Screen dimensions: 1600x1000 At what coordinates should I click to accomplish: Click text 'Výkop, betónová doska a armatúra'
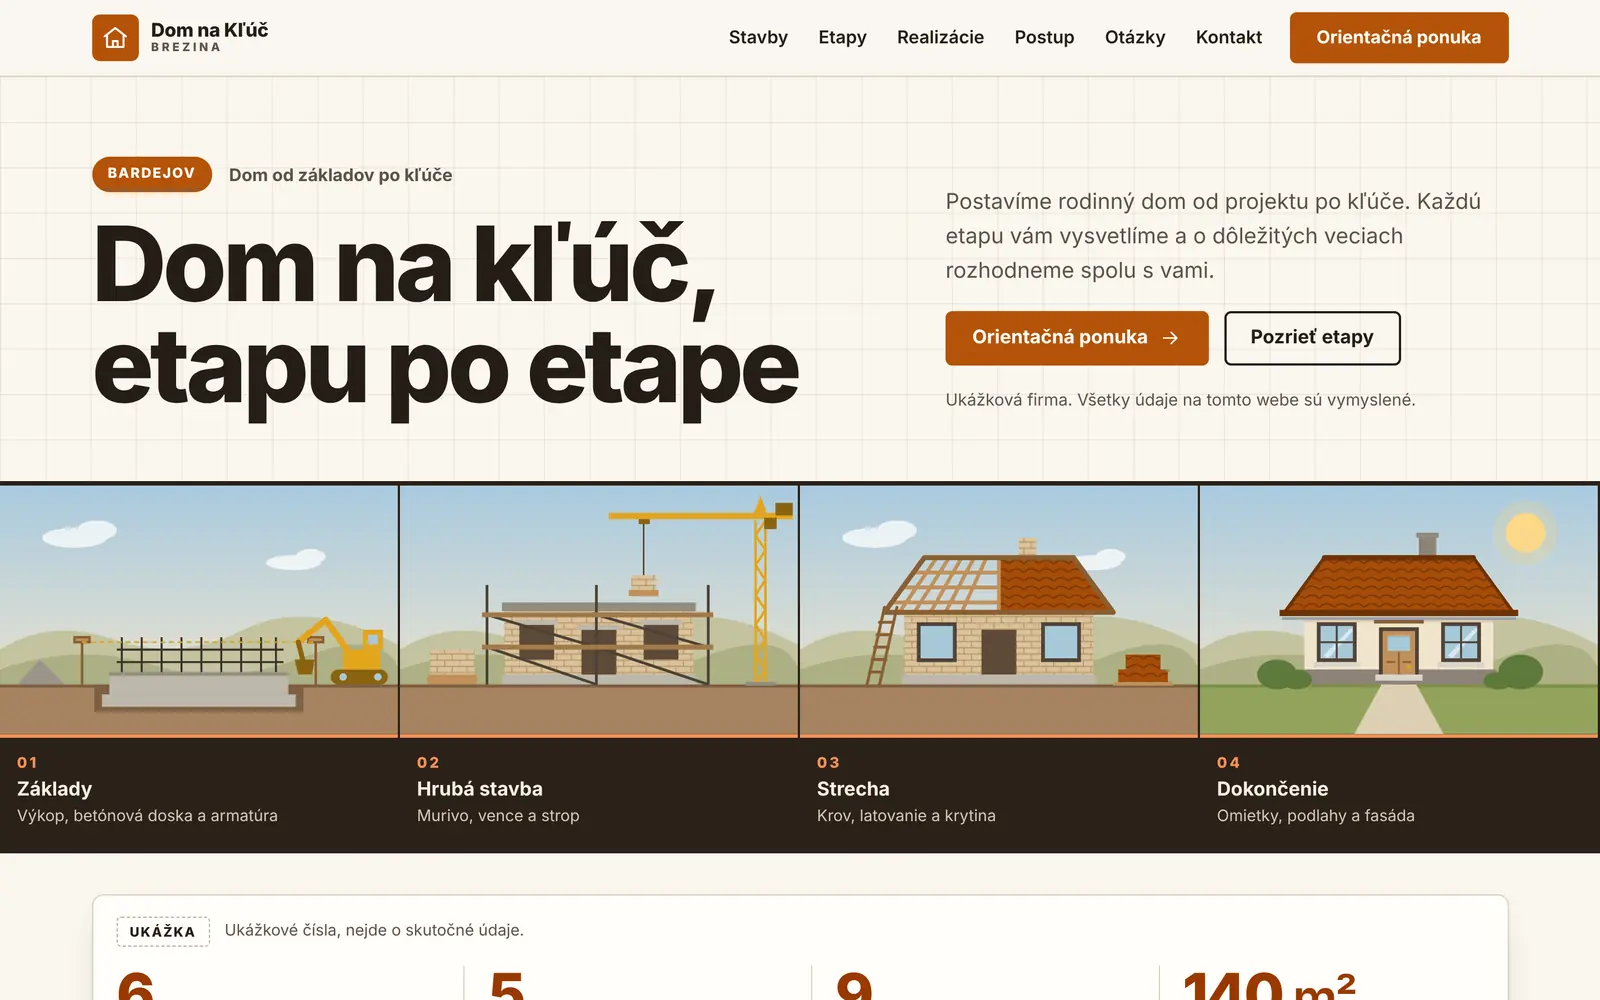148,816
